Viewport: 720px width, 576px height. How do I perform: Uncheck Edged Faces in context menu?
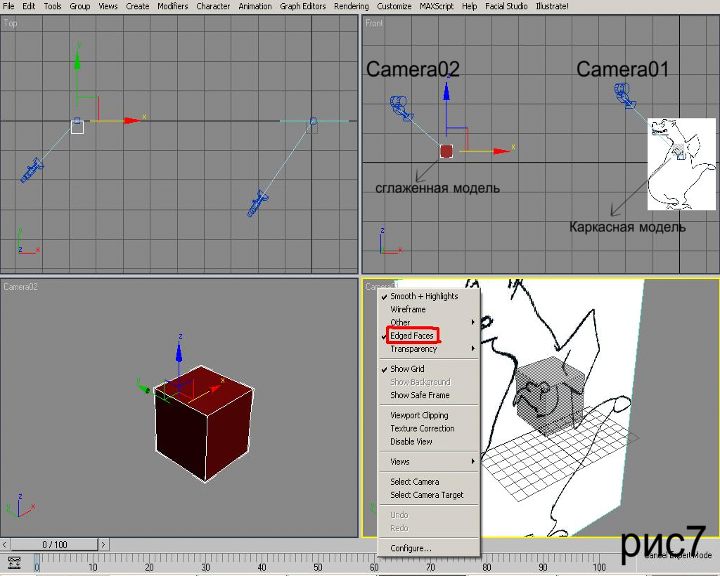tap(412, 336)
